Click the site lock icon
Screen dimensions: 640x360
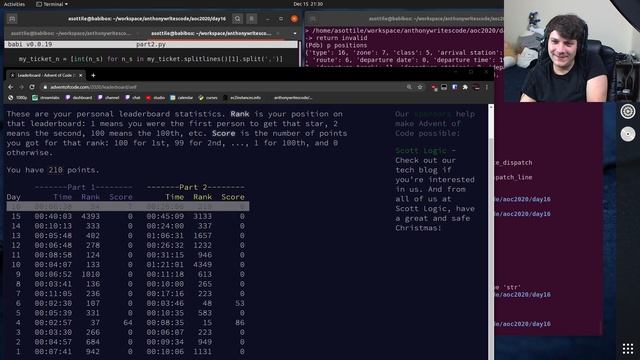(45, 87)
